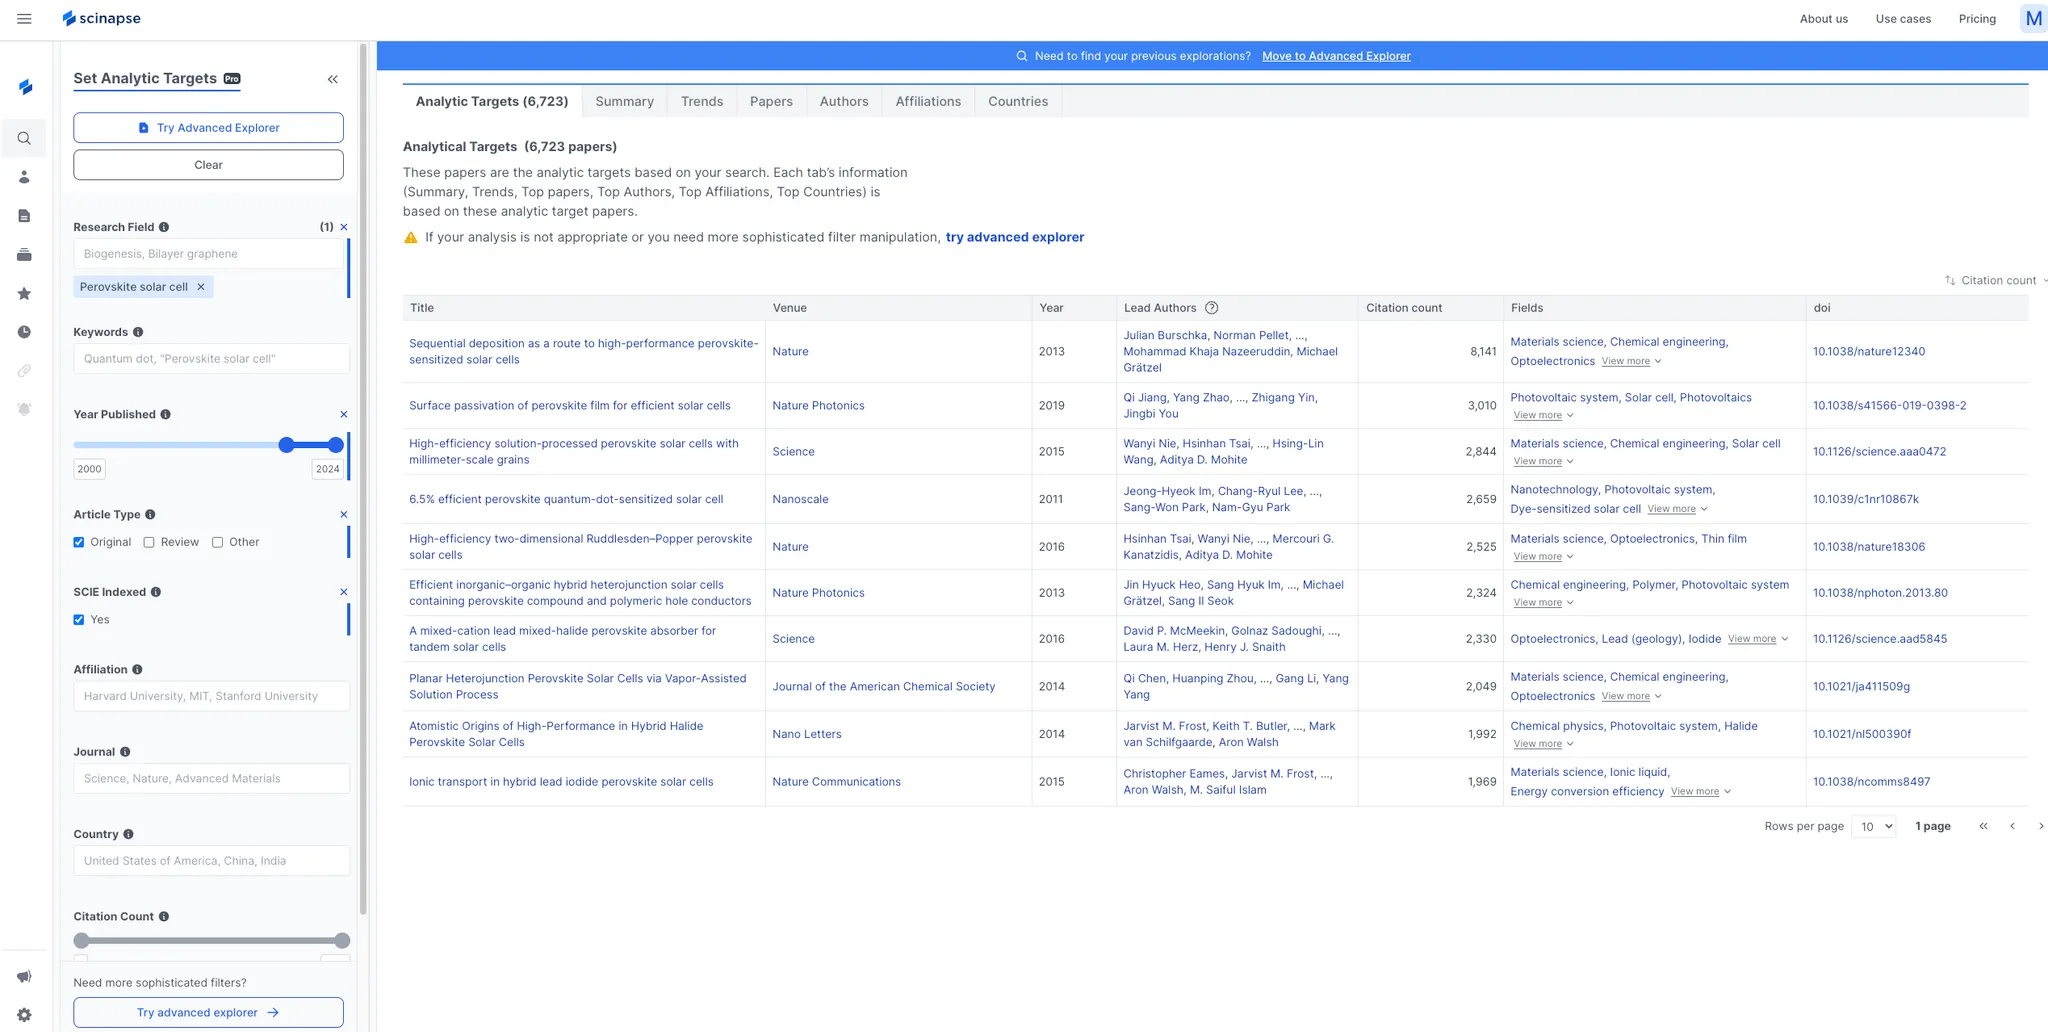Reset the Article Type filter

point(344,514)
